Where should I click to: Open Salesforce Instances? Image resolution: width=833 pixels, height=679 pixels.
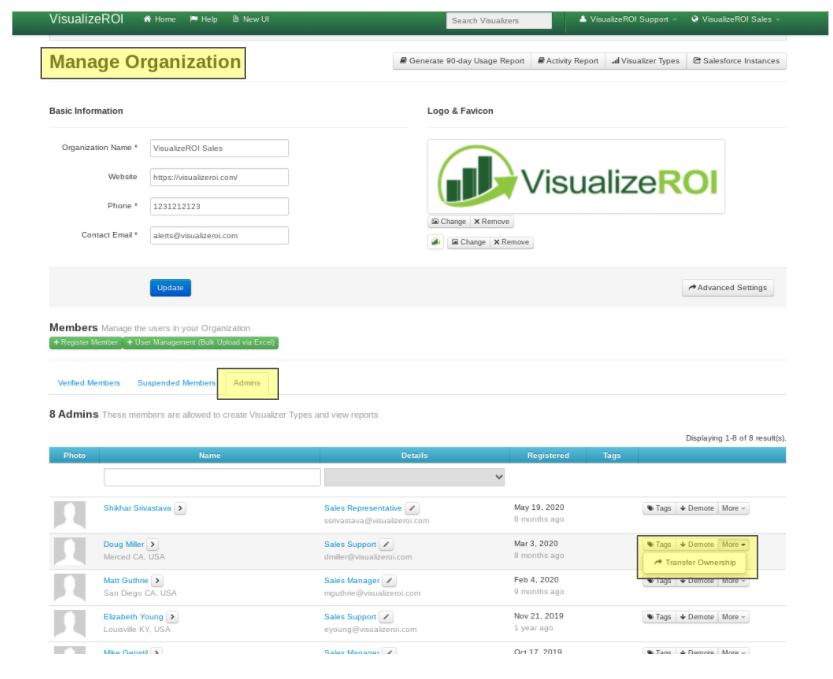pyautogui.click(x=736, y=61)
